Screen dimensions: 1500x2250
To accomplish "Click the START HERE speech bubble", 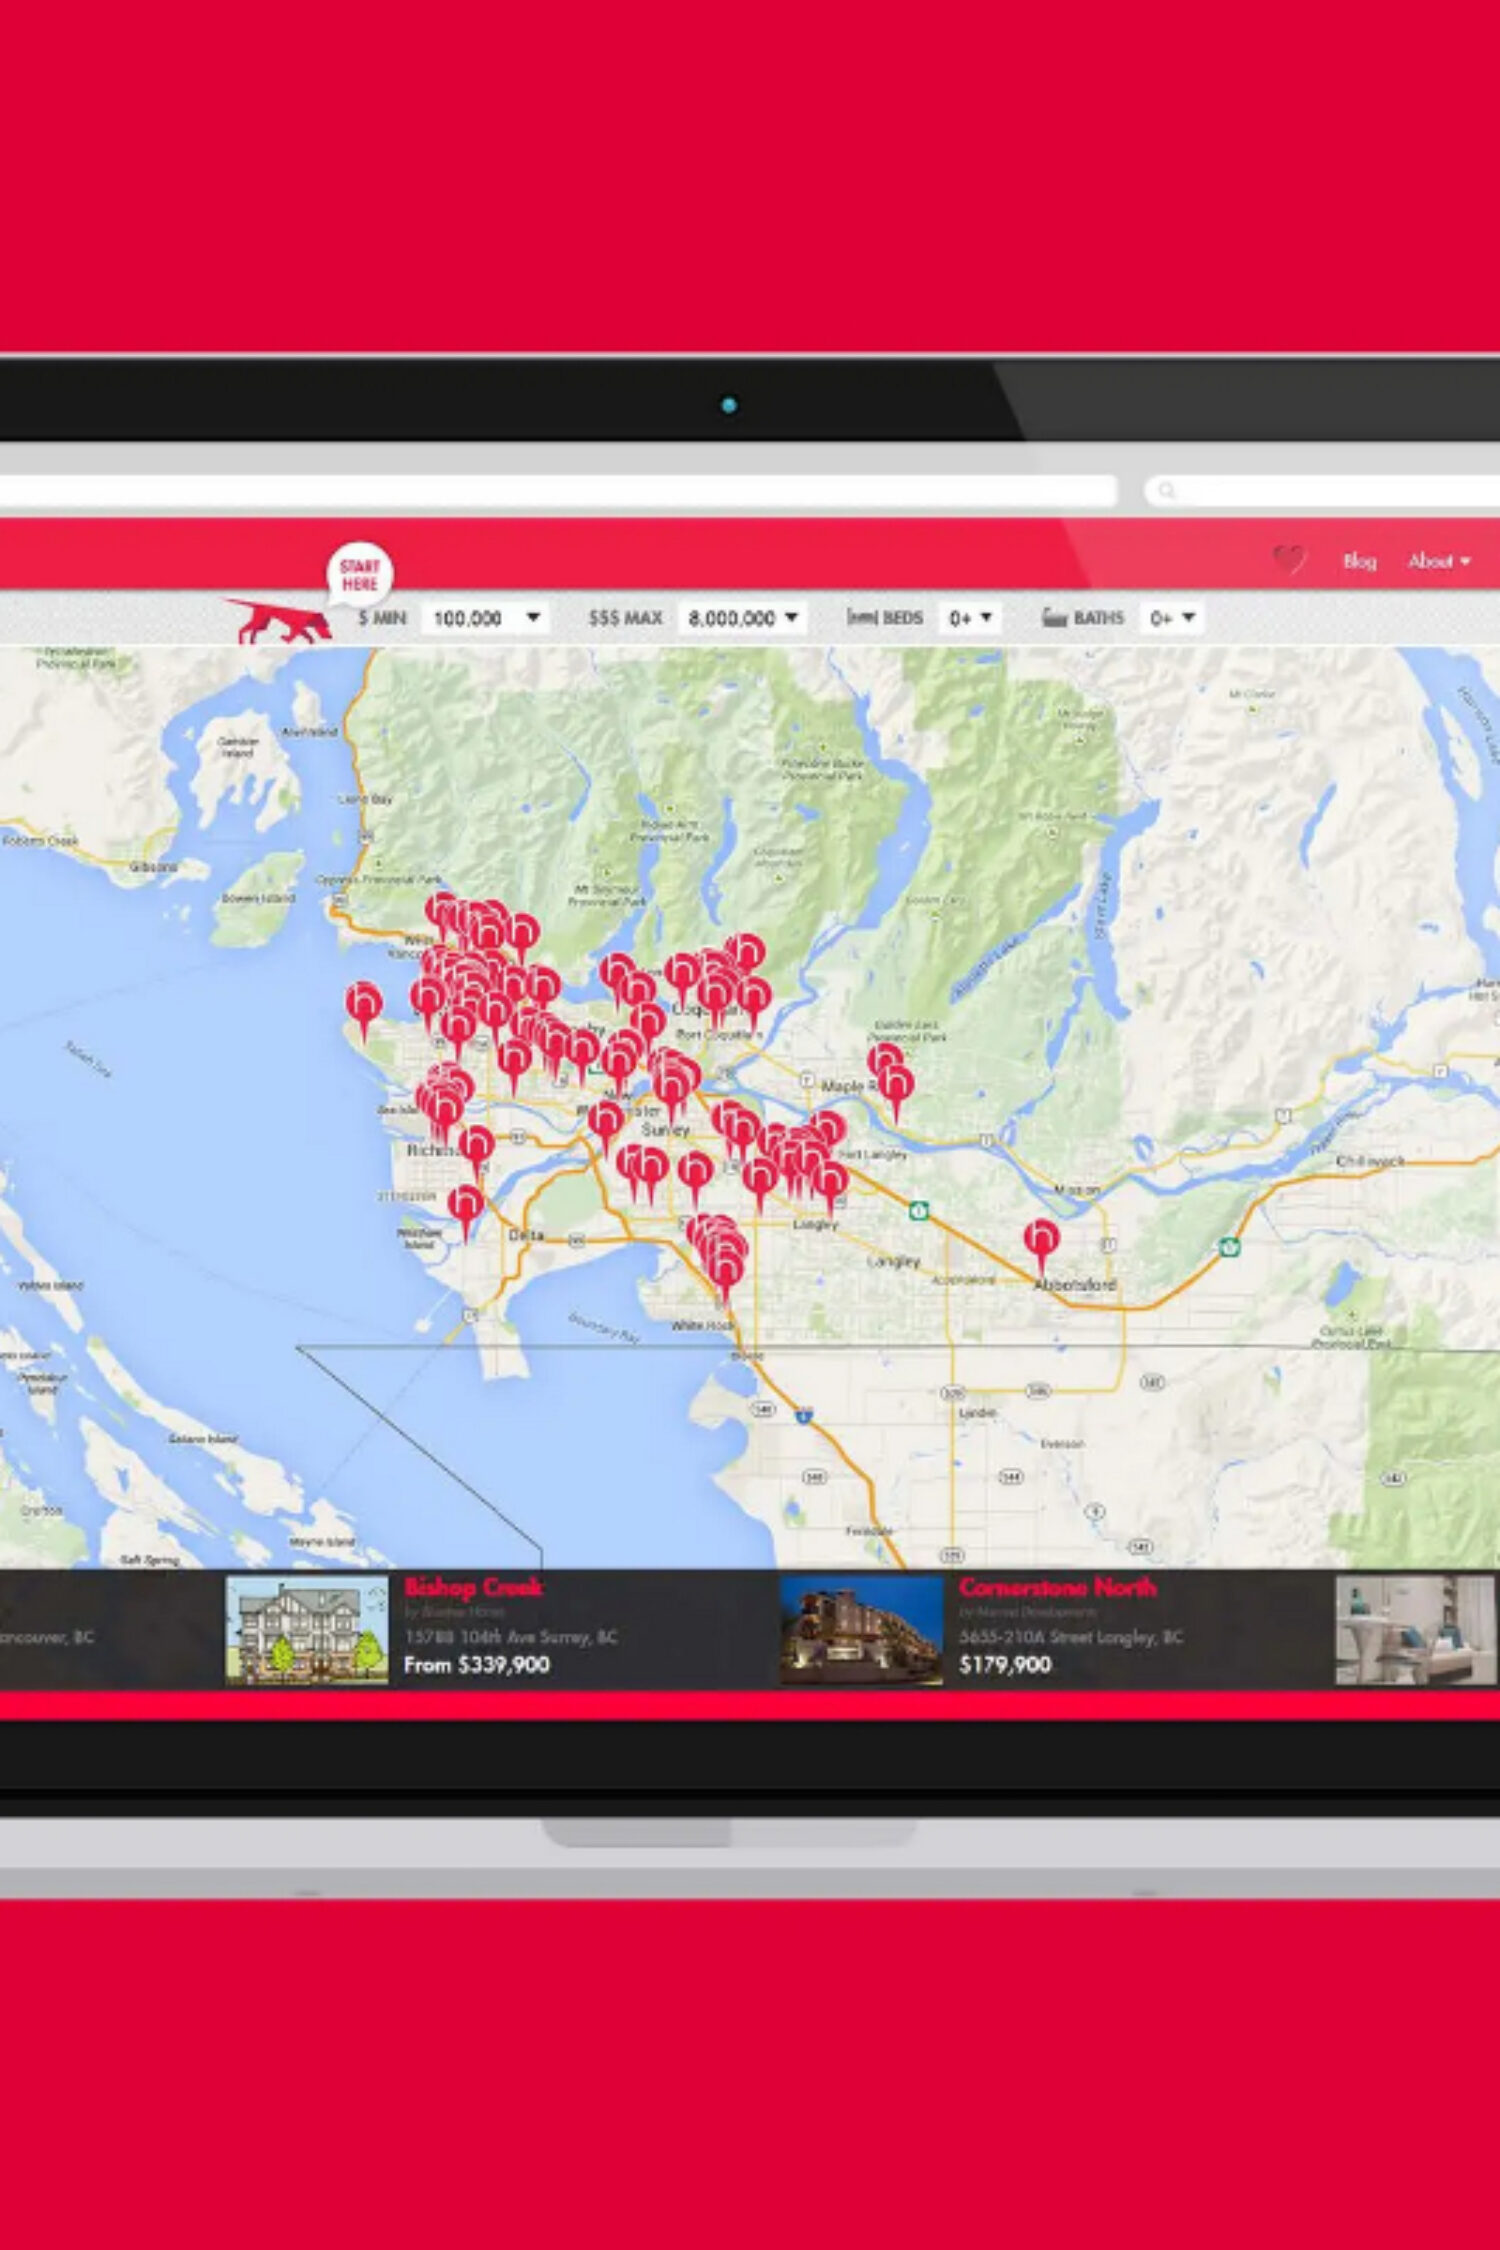I will pyautogui.click(x=360, y=574).
